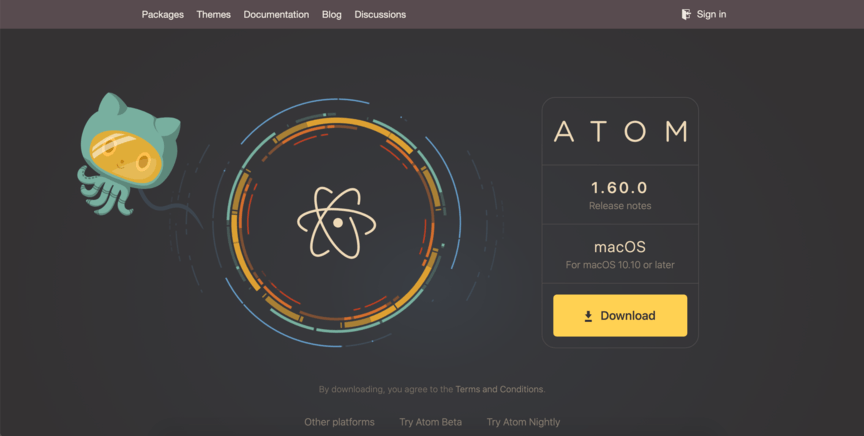864x436 pixels.
Task: Open the Packages page
Action: coord(163,14)
